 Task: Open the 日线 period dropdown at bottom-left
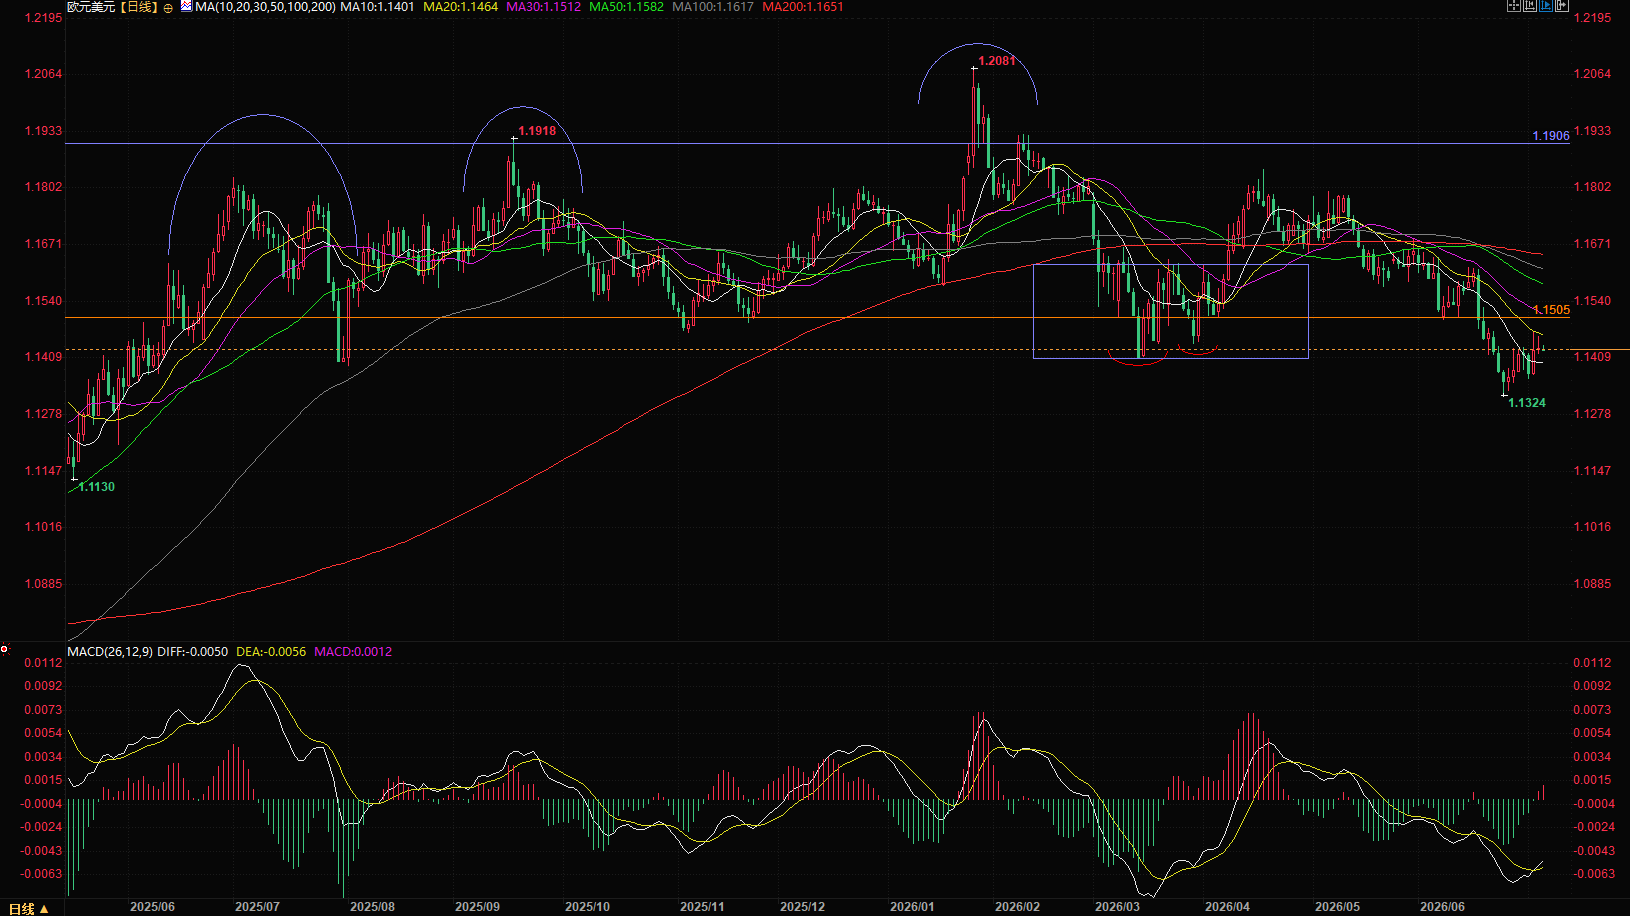(28, 908)
